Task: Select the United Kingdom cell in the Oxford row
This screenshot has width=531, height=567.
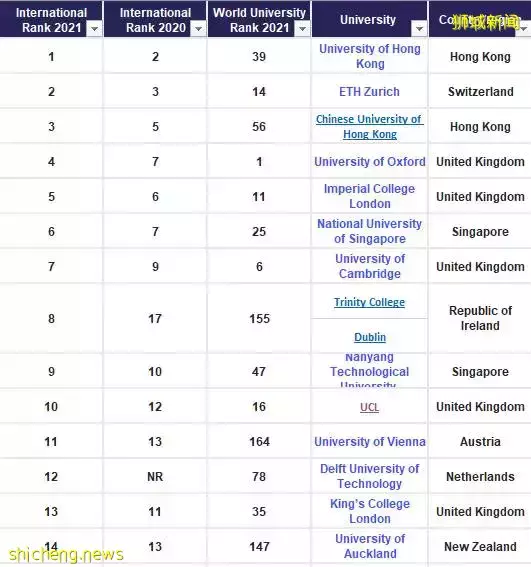Action: point(480,162)
